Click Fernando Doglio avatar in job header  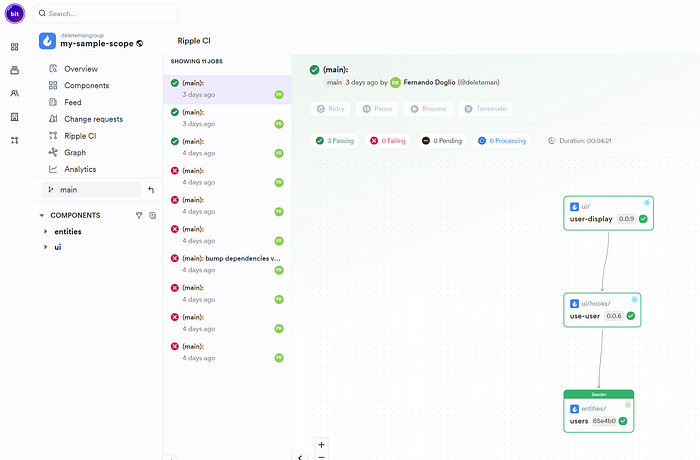point(395,83)
